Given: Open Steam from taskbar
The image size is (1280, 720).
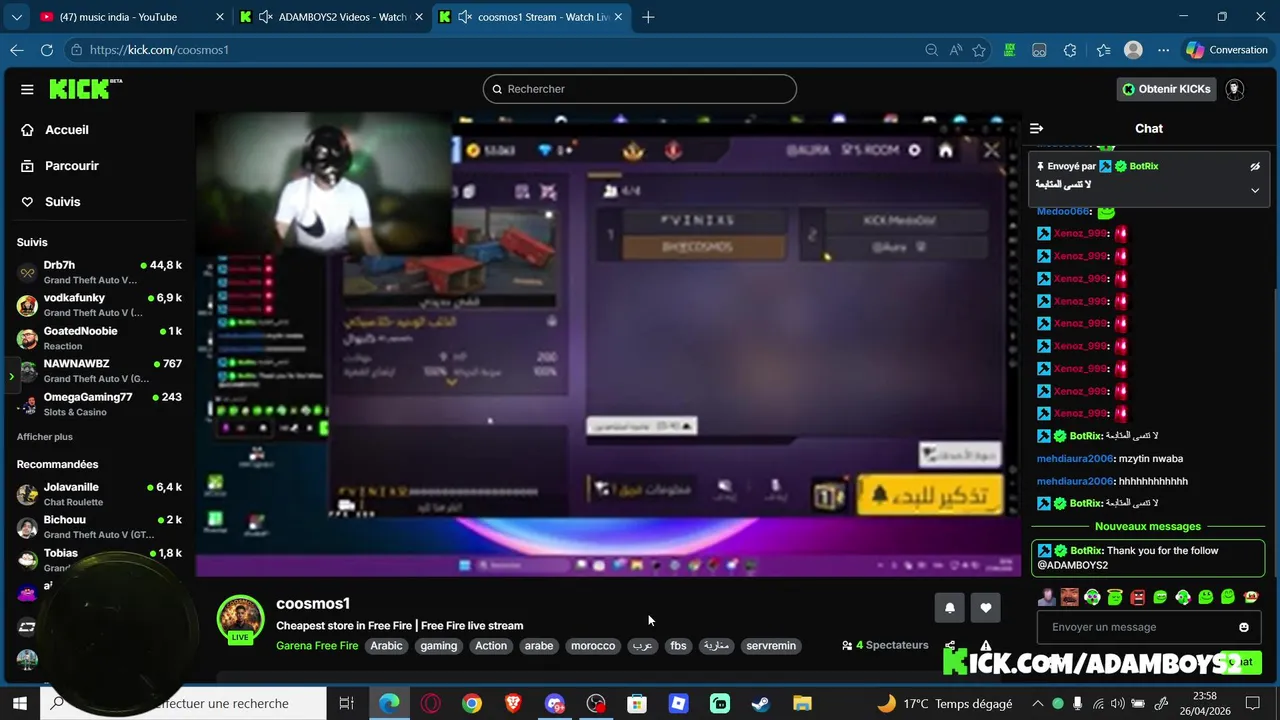Looking at the screenshot, I should click(761, 703).
